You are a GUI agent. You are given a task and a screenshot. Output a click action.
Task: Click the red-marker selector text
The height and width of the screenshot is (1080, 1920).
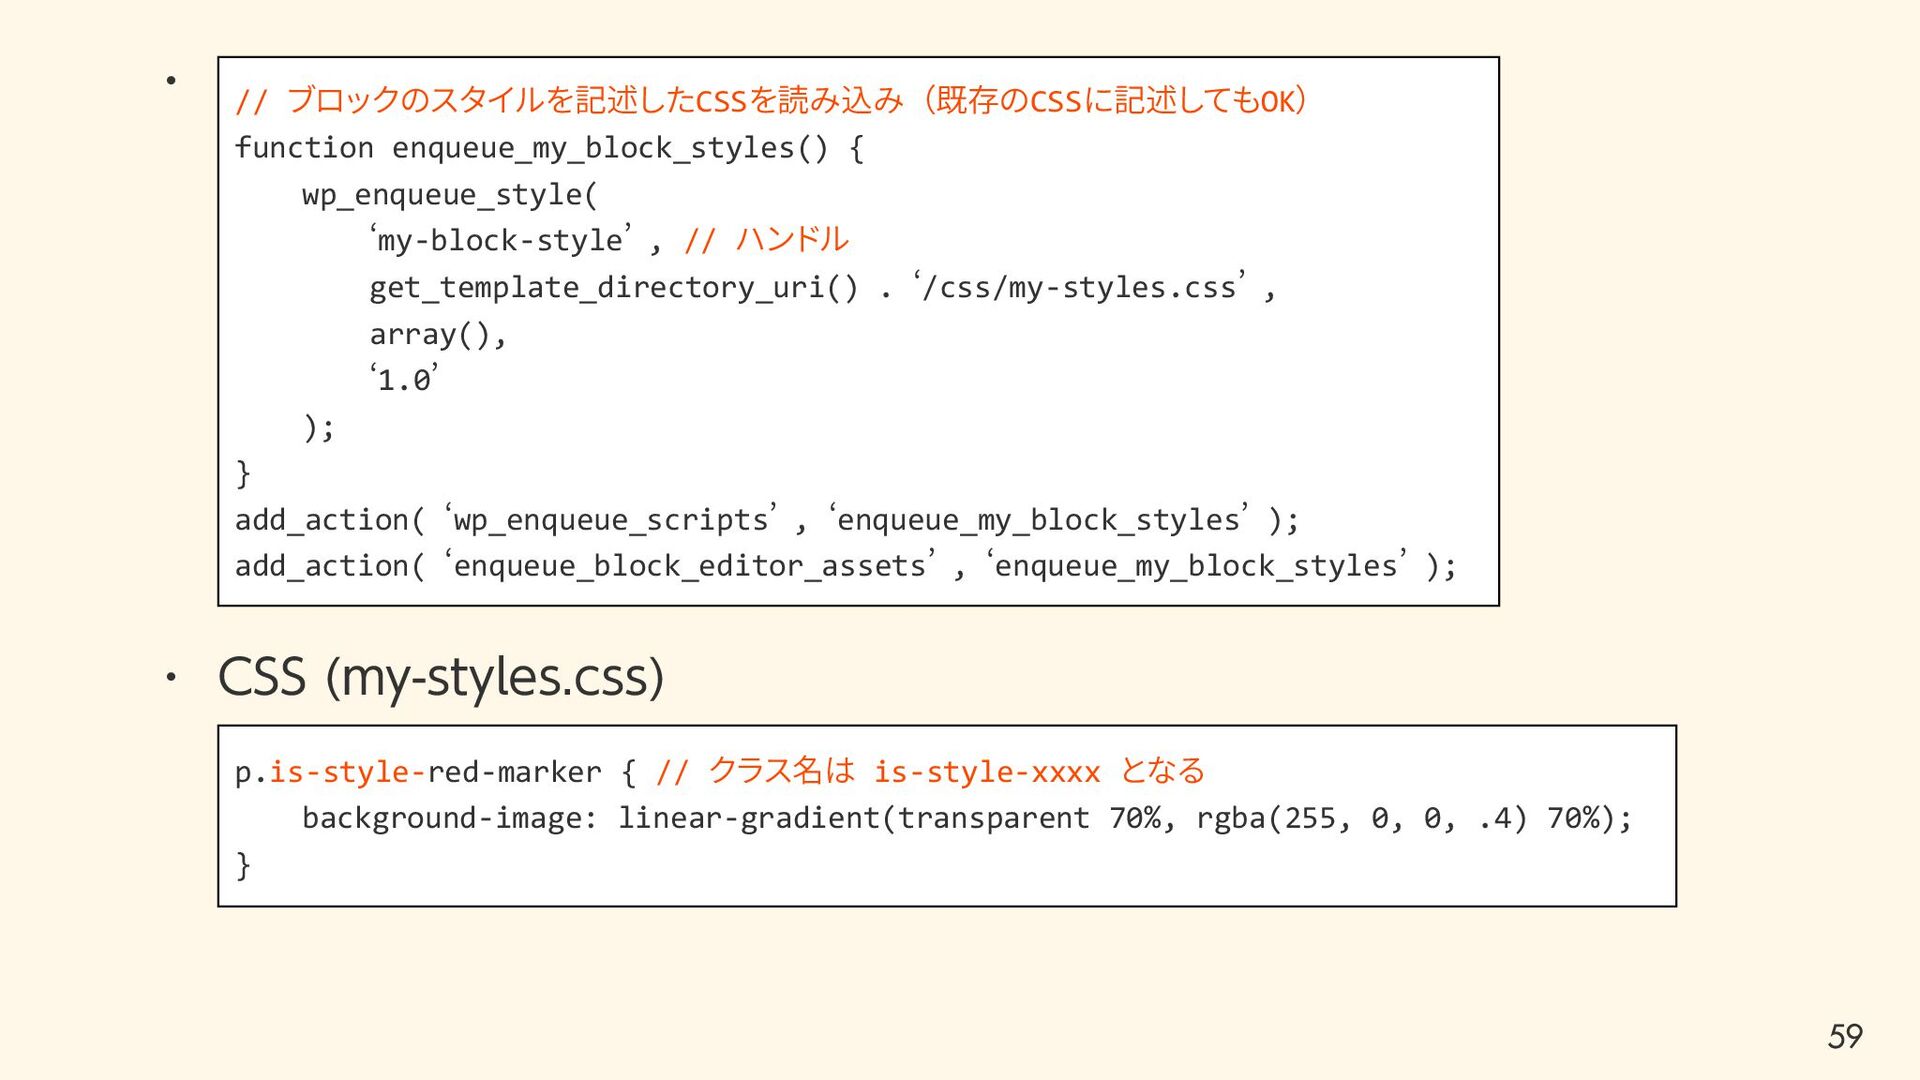[x=514, y=772]
